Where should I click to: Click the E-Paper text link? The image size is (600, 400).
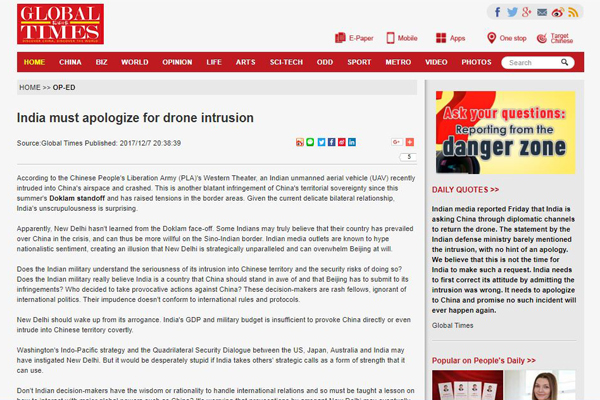[x=361, y=38]
